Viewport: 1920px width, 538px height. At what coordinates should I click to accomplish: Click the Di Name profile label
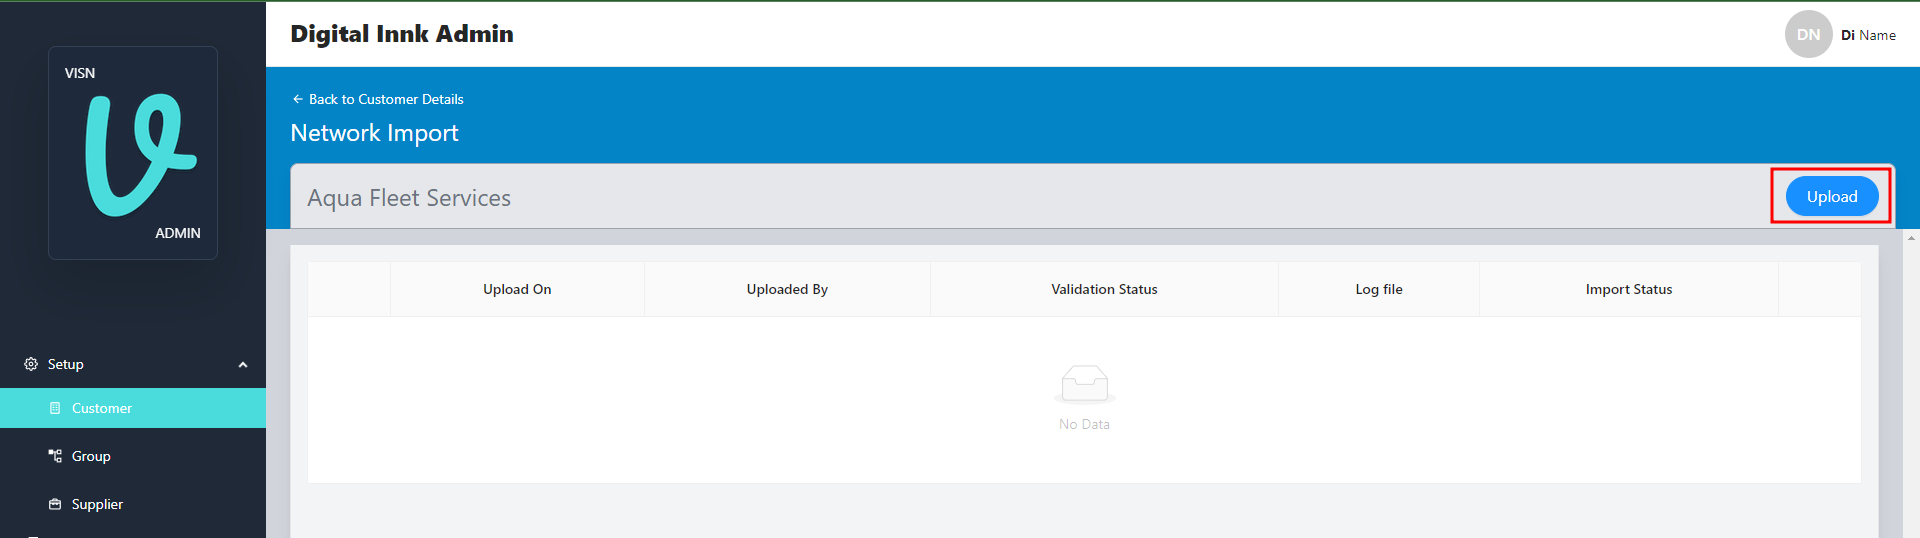click(x=1868, y=35)
